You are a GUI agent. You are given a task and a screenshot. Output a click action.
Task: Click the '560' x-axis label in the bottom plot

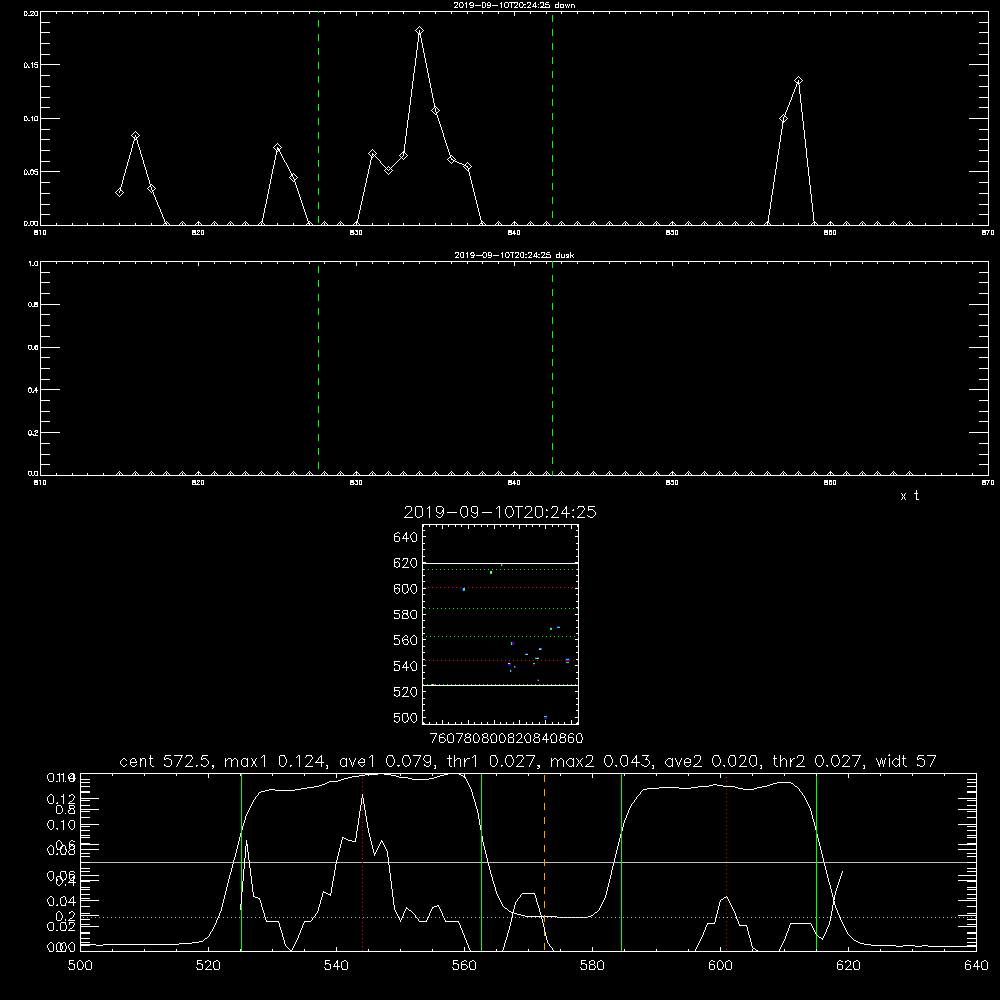464,966
